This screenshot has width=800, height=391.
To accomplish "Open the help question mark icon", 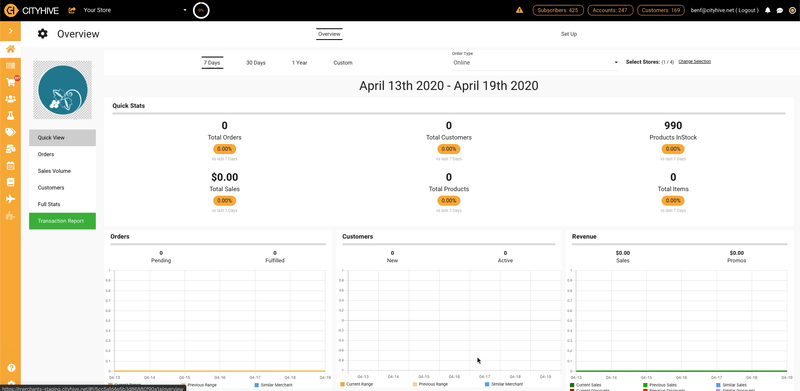I will point(11,368).
